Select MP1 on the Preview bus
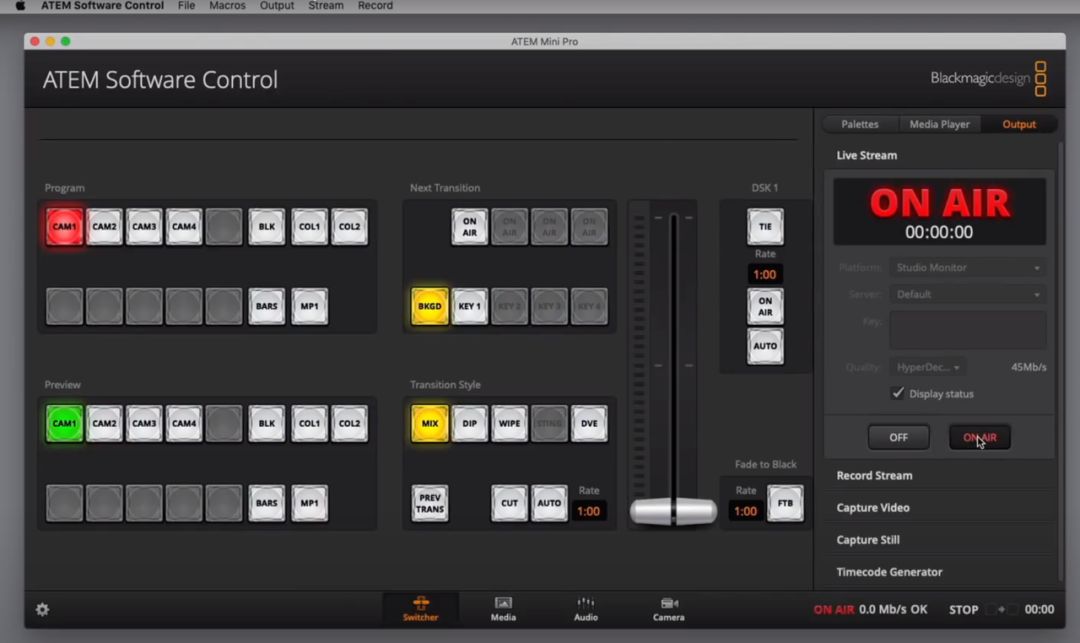Image resolution: width=1080 pixels, height=643 pixels. coord(309,503)
